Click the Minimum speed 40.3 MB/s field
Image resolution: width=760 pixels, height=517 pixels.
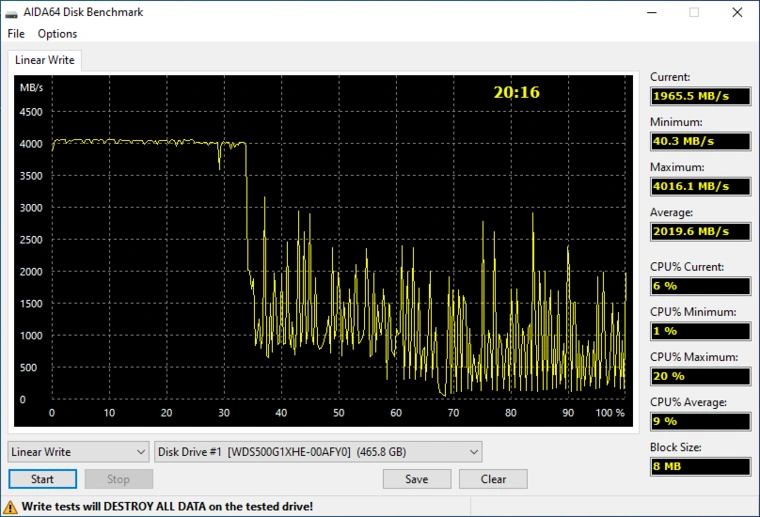(700, 141)
